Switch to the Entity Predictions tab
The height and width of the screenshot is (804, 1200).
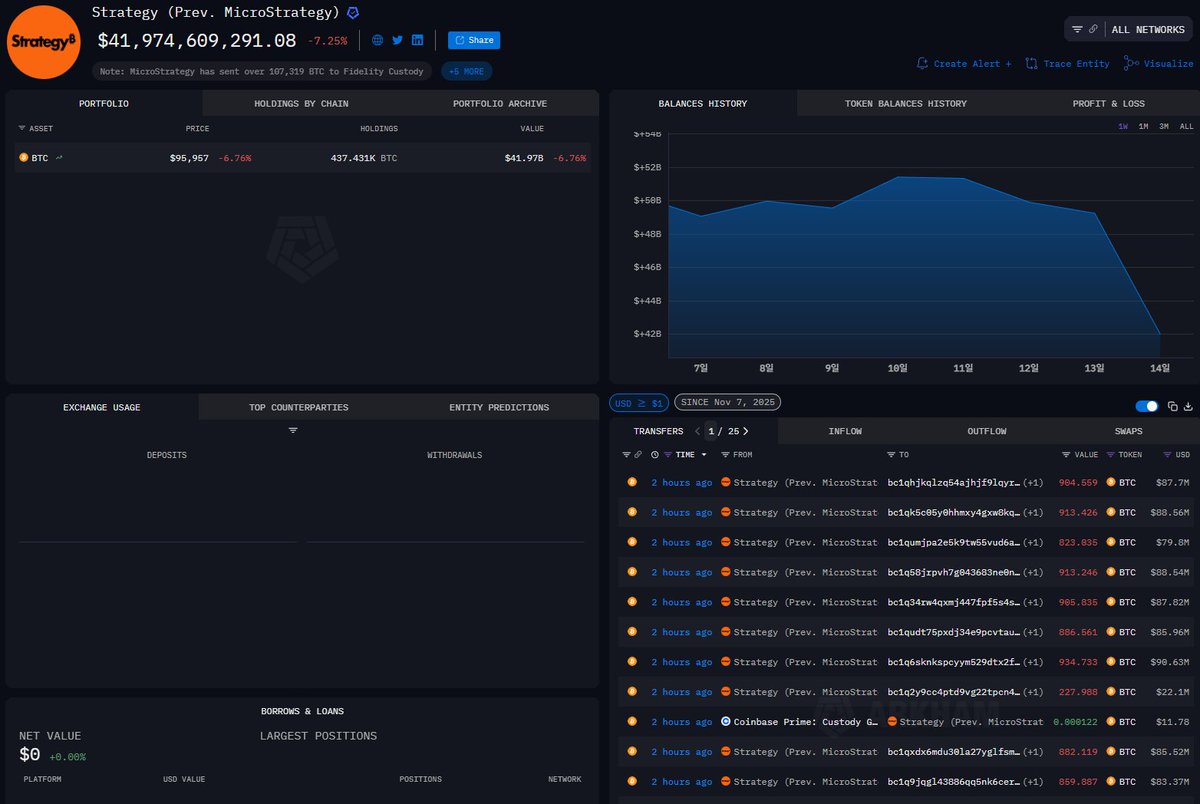pos(499,407)
